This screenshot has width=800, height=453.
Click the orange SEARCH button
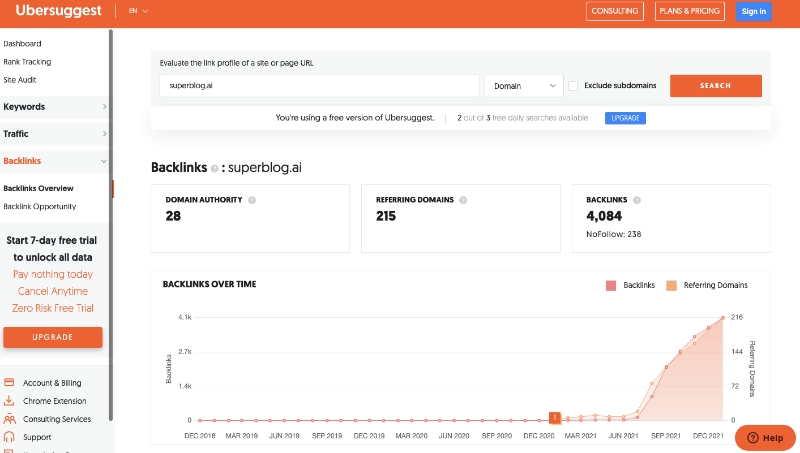(x=715, y=86)
